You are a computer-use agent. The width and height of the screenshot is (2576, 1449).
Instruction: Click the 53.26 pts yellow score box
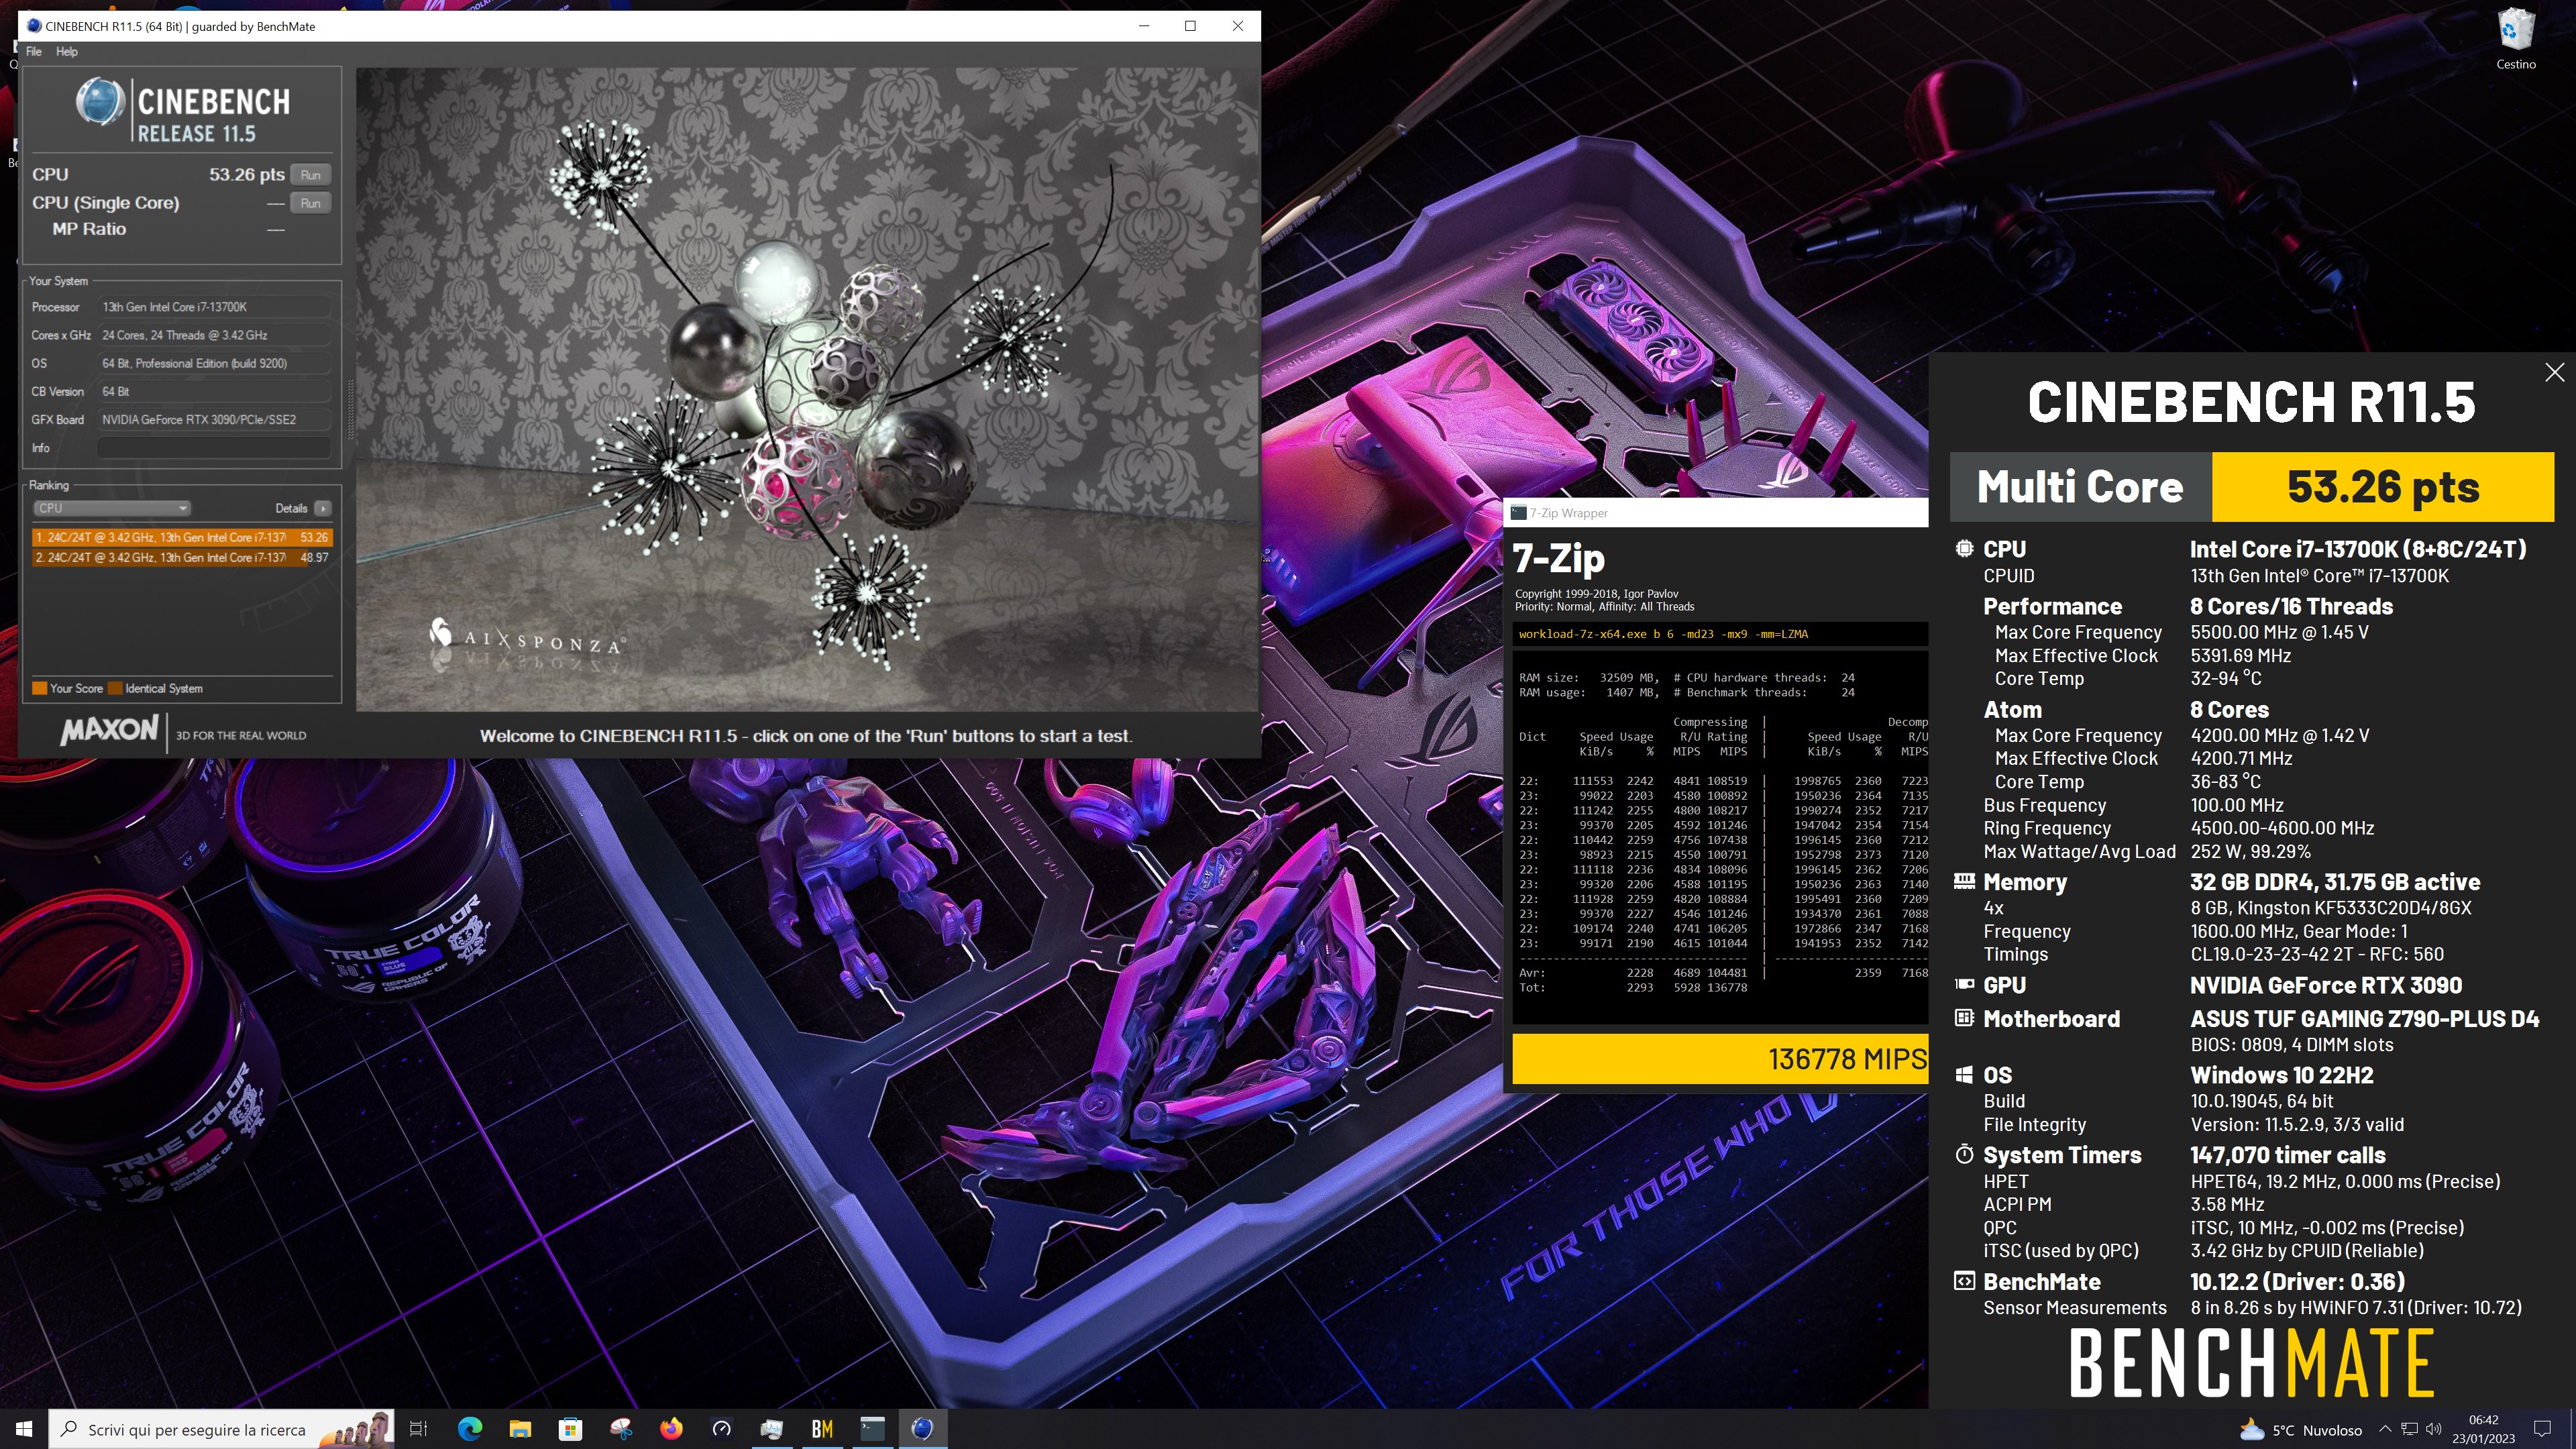tap(2382, 487)
